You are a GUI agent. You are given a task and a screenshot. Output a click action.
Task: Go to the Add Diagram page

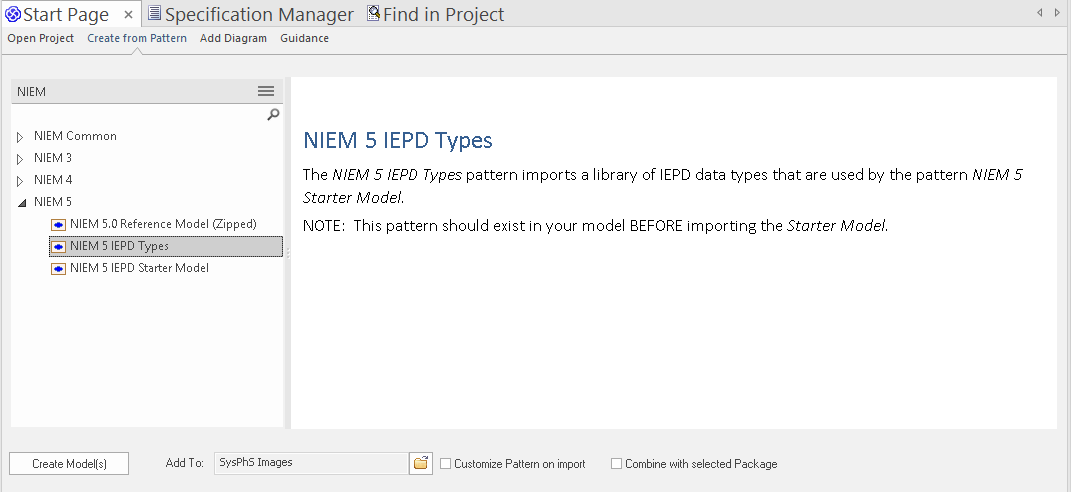point(233,38)
